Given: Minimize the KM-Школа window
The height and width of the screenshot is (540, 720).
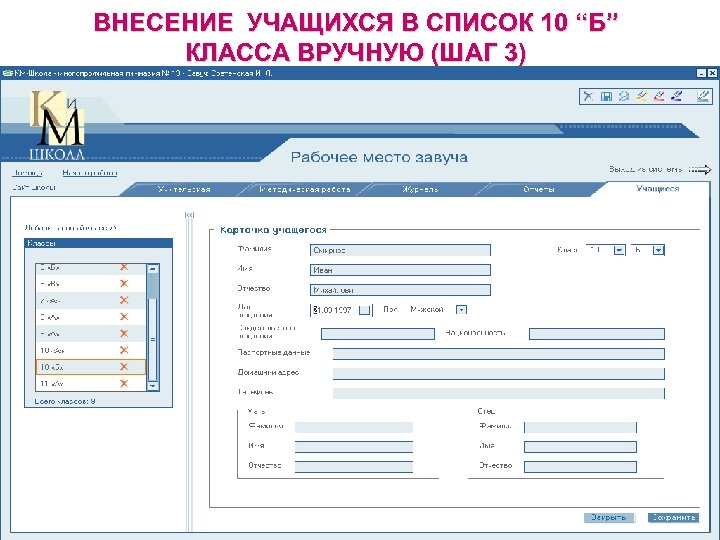Looking at the screenshot, I should 701,73.
